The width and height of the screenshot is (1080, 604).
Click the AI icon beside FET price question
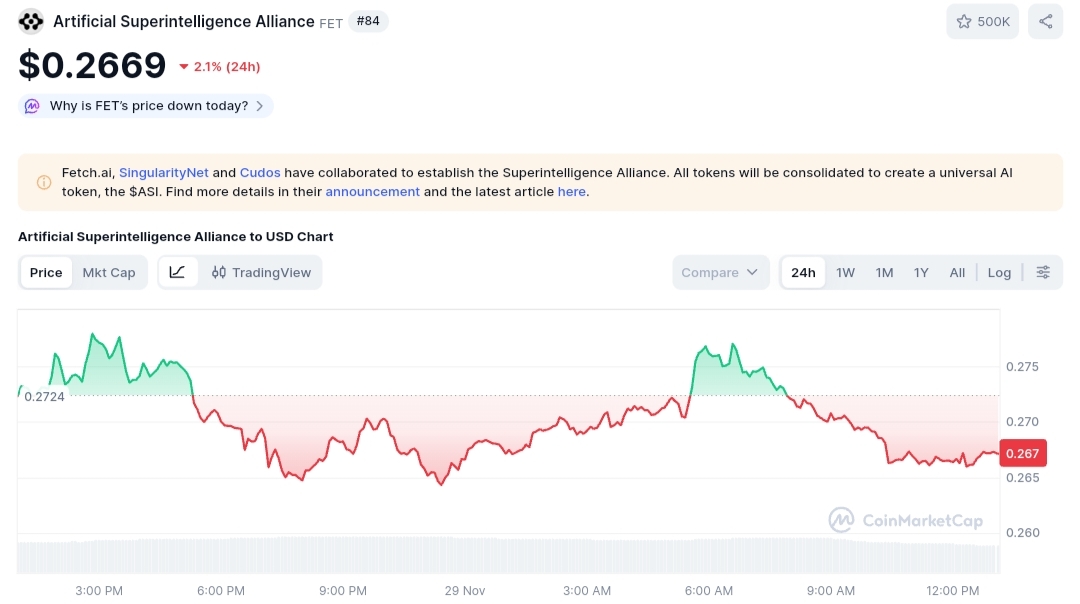tap(32, 106)
